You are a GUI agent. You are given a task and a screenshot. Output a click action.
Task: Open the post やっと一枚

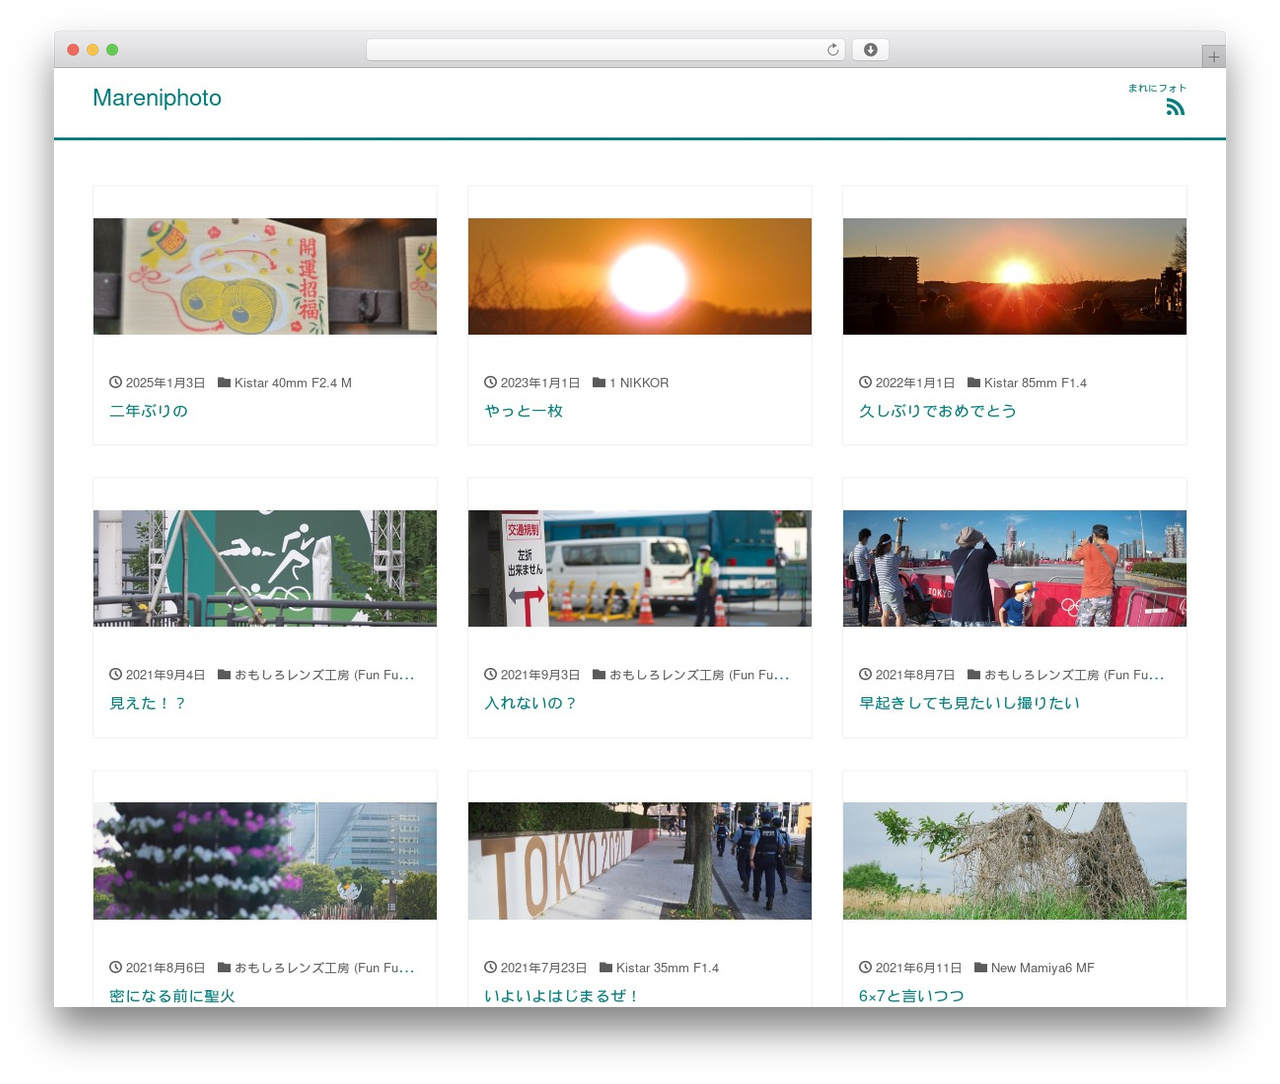point(523,411)
